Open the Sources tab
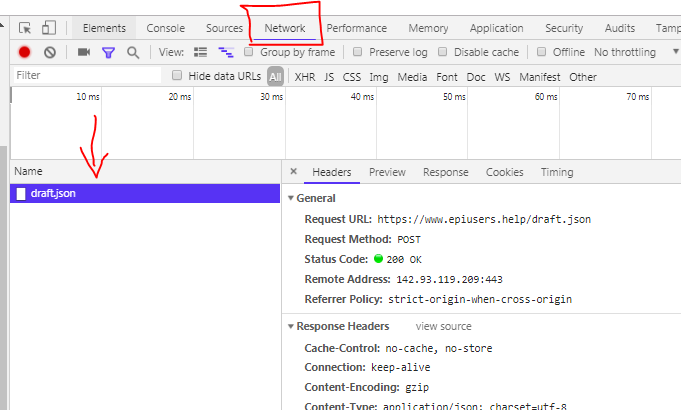This screenshot has height=410, width=681. pyautogui.click(x=224, y=28)
